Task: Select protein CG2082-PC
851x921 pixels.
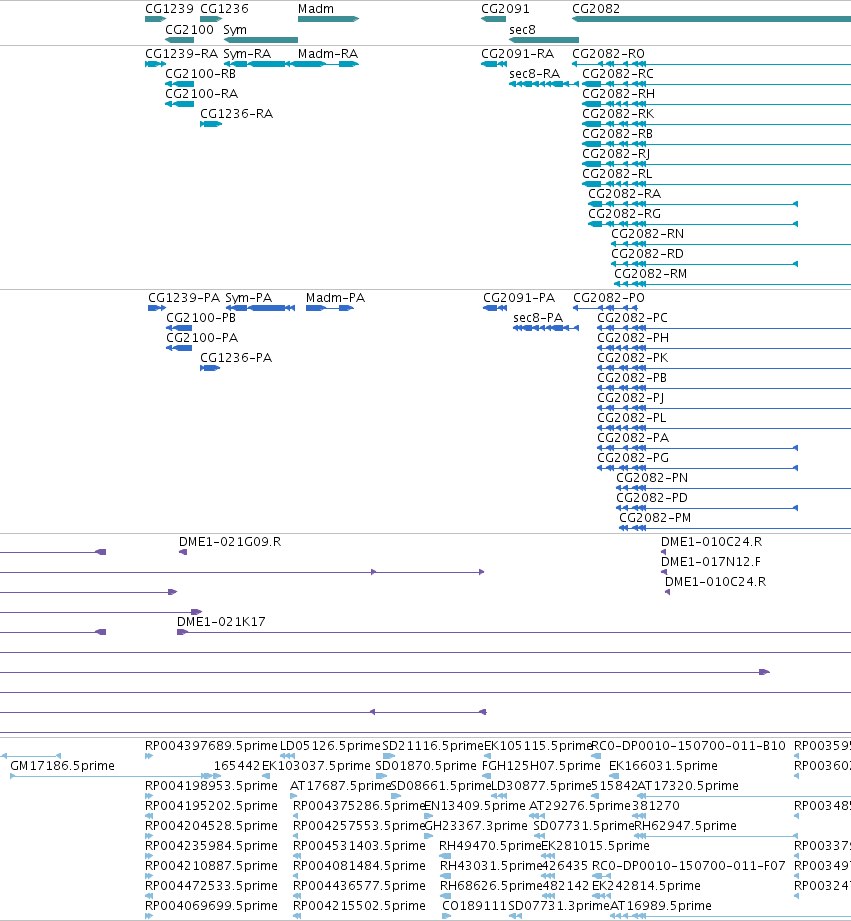Action: pyautogui.click(x=633, y=318)
